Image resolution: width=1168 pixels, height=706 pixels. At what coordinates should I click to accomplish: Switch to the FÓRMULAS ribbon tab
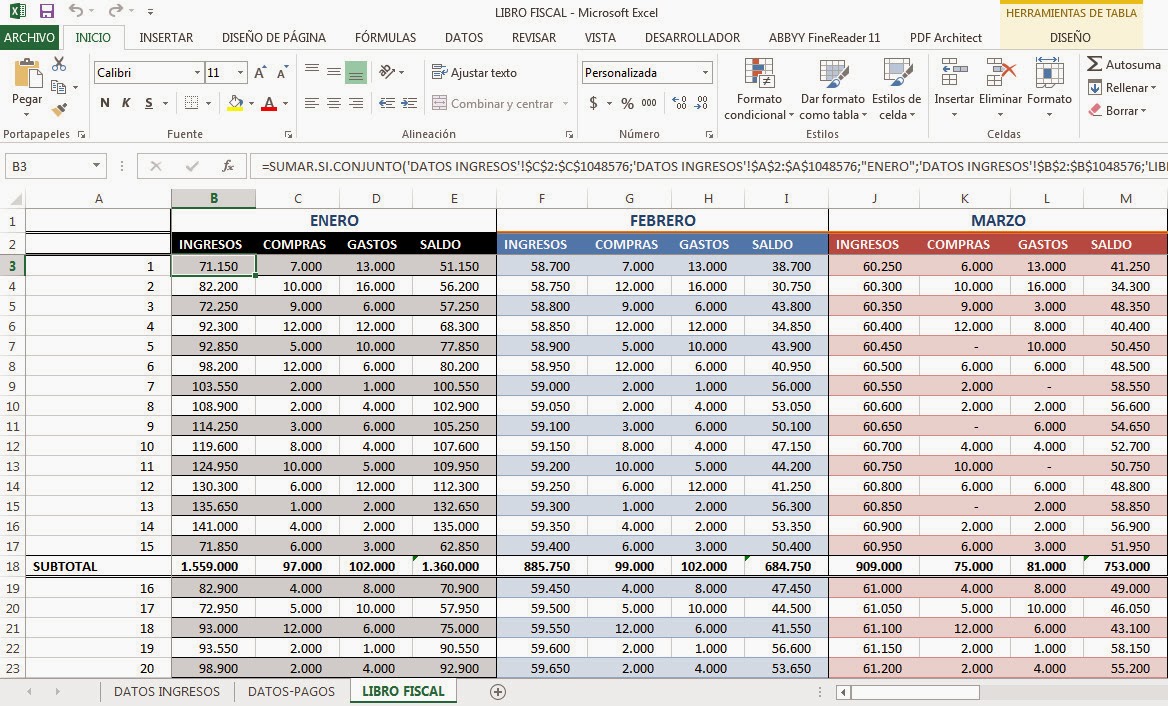384,37
